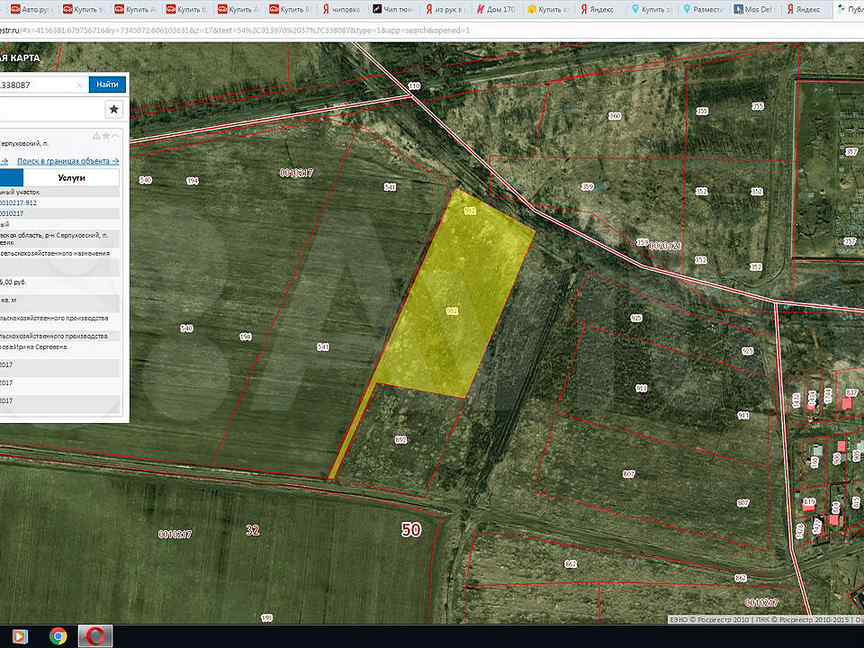Click the warning triangle icon in info card
This screenshot has height=648, width=864.
97,136
